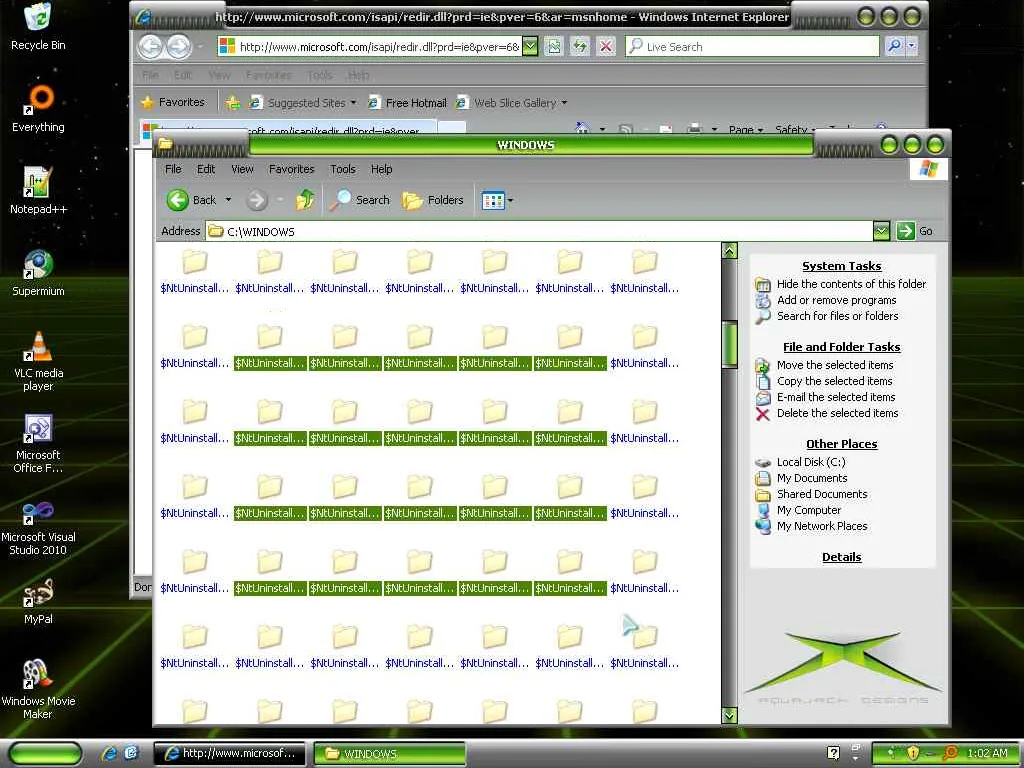1024x768 pixels.
Task: Open the Favorites menu in WINDOWS Explorer
Action: pyautogui.click(x=291, y=169)
